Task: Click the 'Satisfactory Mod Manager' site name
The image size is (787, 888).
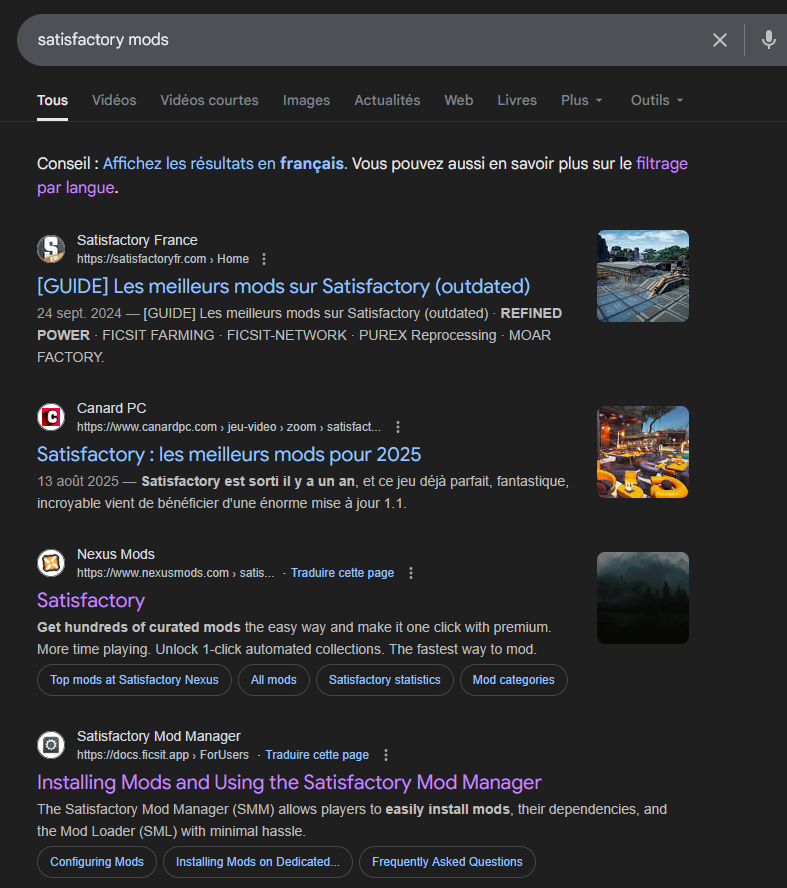Action: point(159,736)
